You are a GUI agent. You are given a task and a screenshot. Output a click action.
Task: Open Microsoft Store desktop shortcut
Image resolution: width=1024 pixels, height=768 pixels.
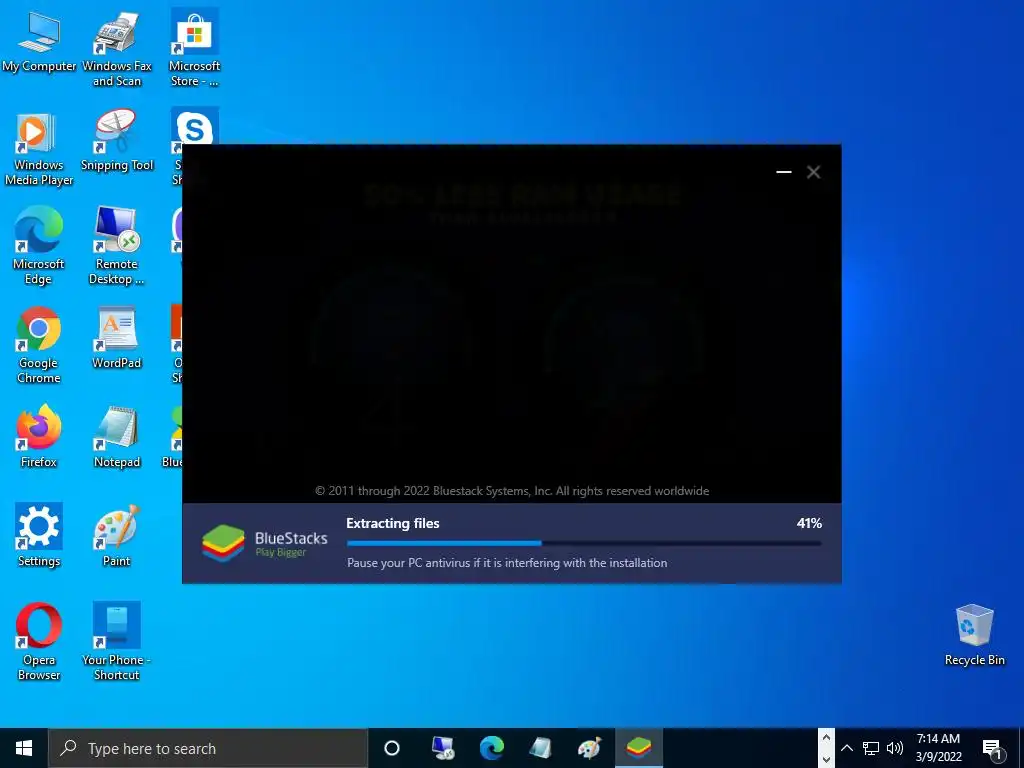(x=194, y=49)
